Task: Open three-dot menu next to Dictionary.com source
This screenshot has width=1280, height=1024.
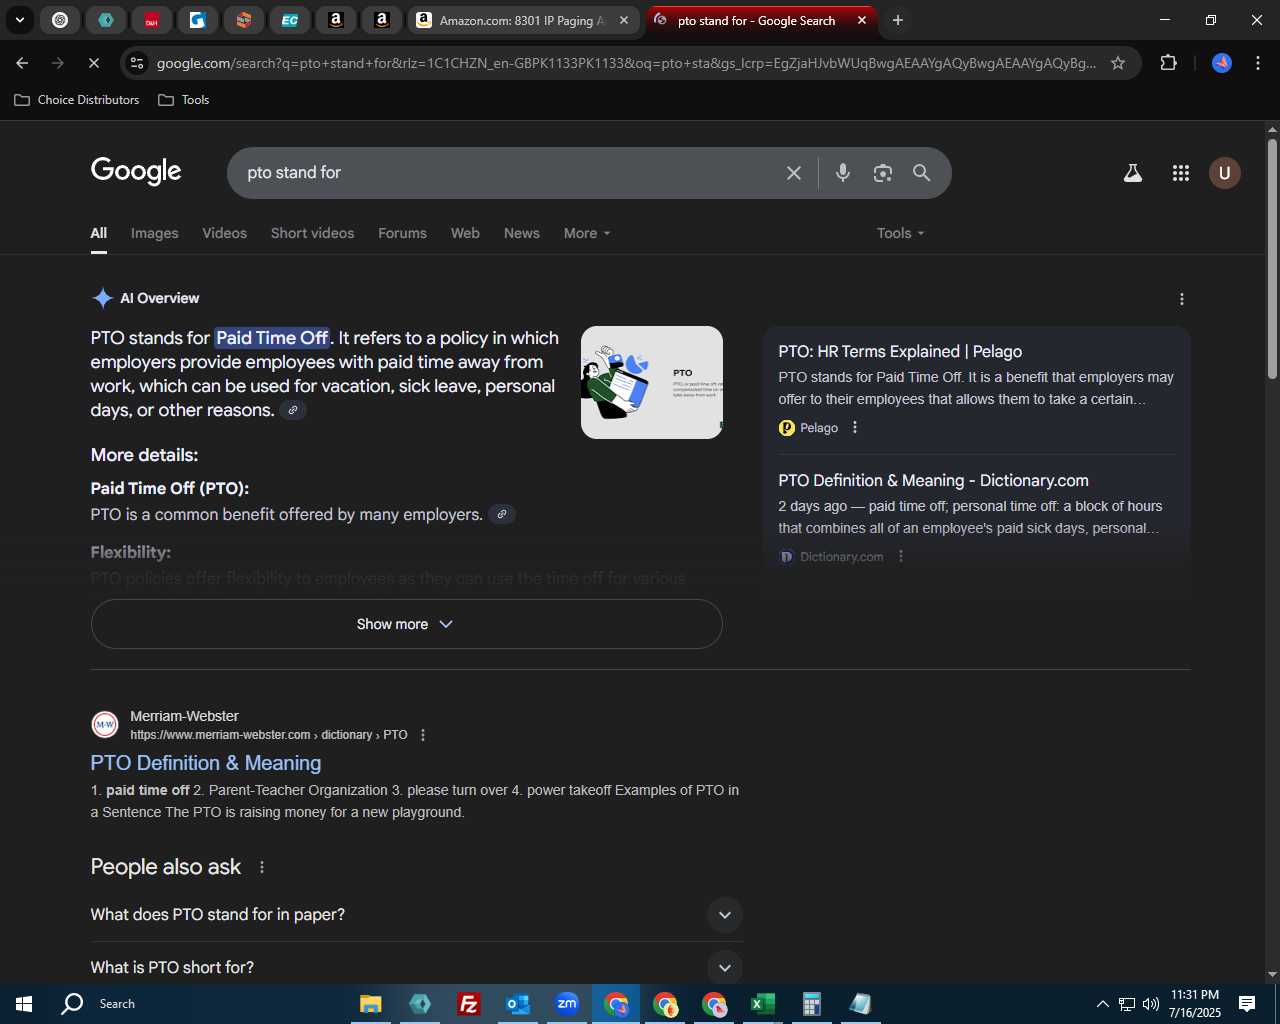Action: pos(901,556)
